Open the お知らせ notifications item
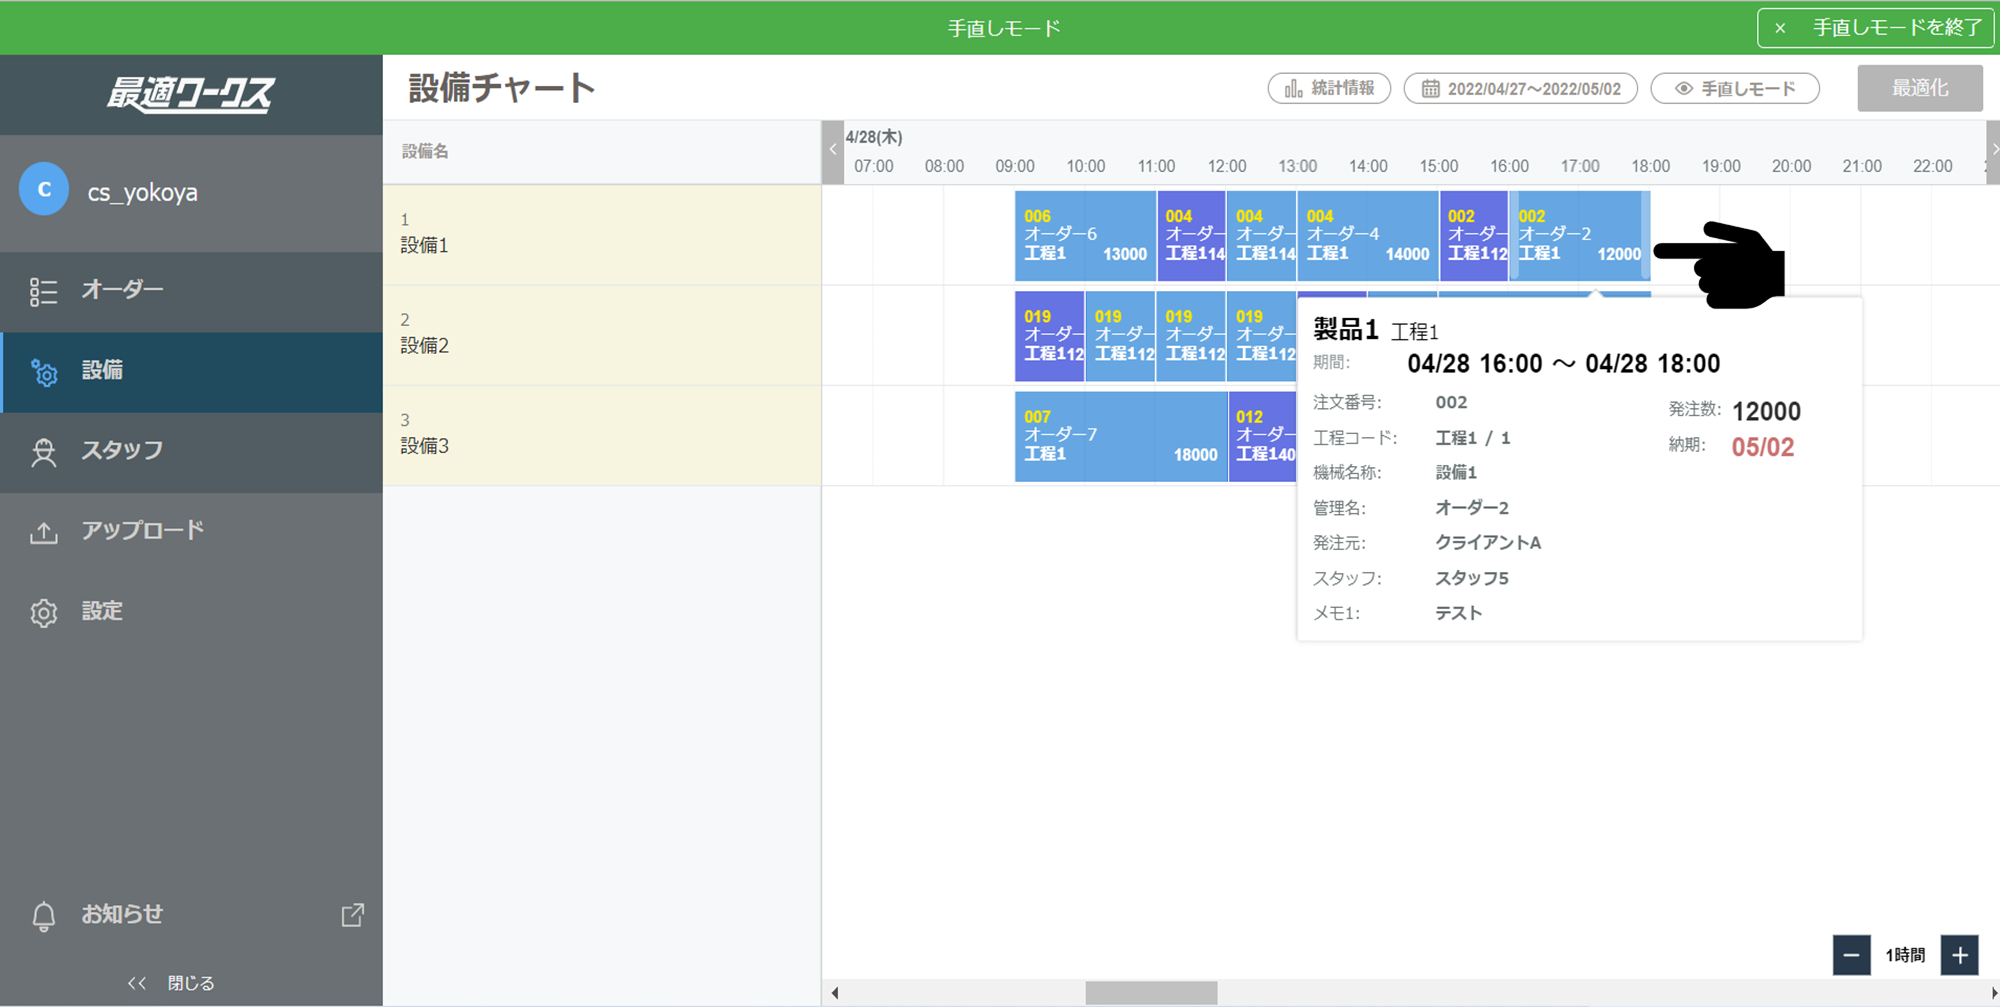 191,914
